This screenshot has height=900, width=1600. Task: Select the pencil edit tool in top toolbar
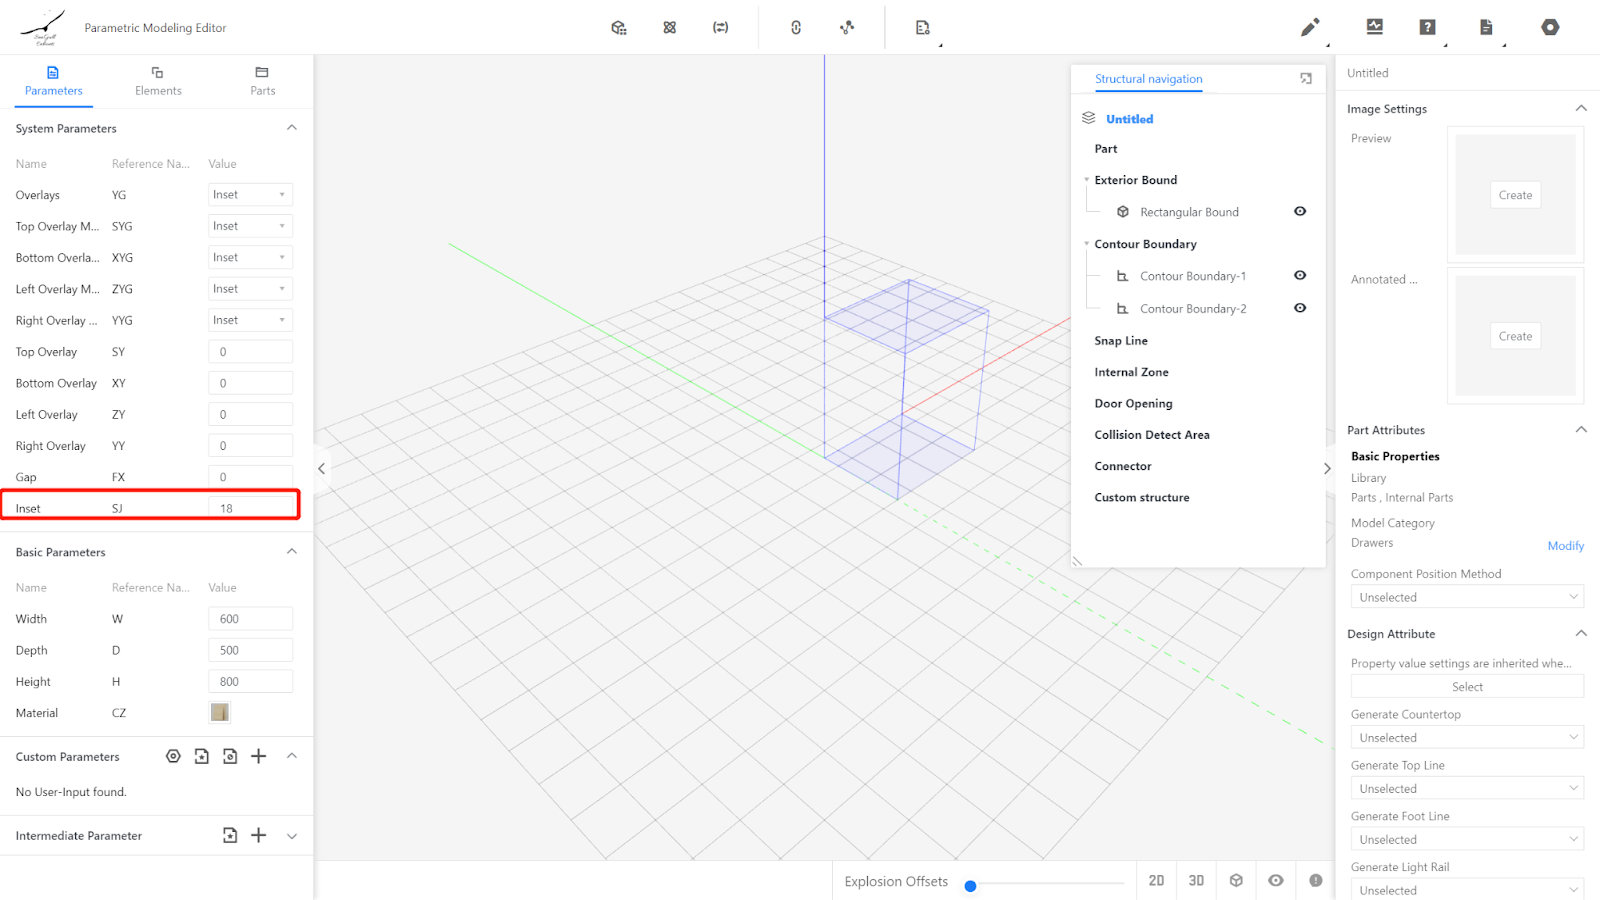(x=1309, y=28)
